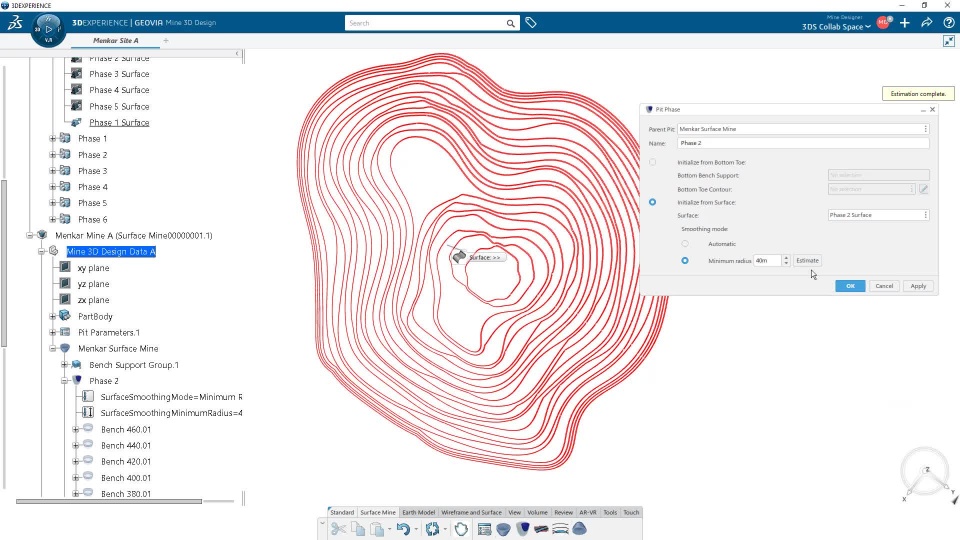Expand the PartBody node

[53, 316]
